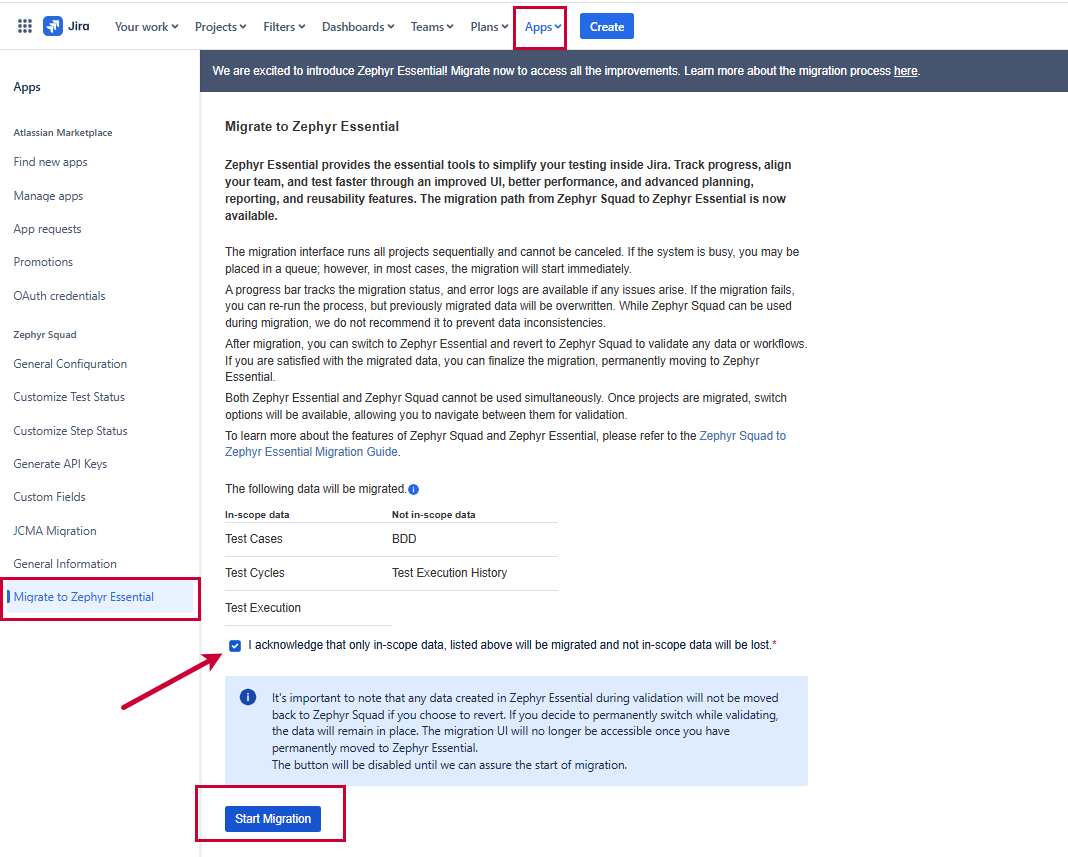Screen dimensions: 1068x857
Task: Follow the 'here' link in banner
Action: 905,71
